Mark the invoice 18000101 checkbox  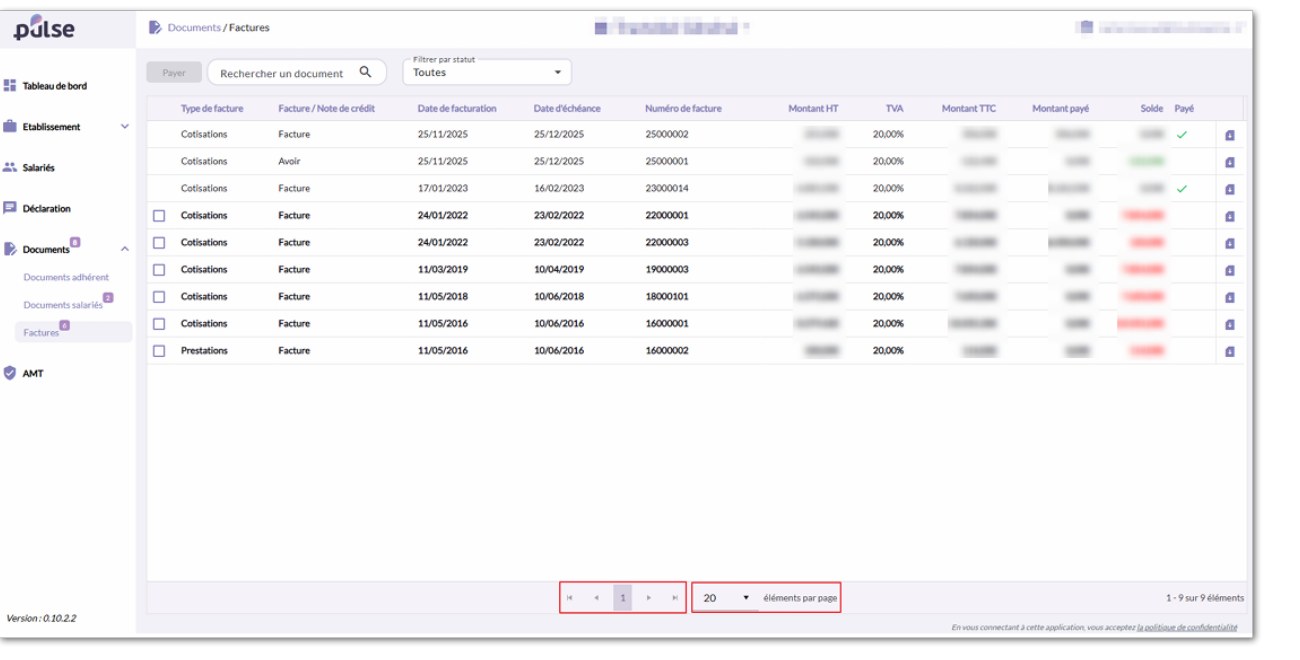pyautogui.click(x=158, y=297)
